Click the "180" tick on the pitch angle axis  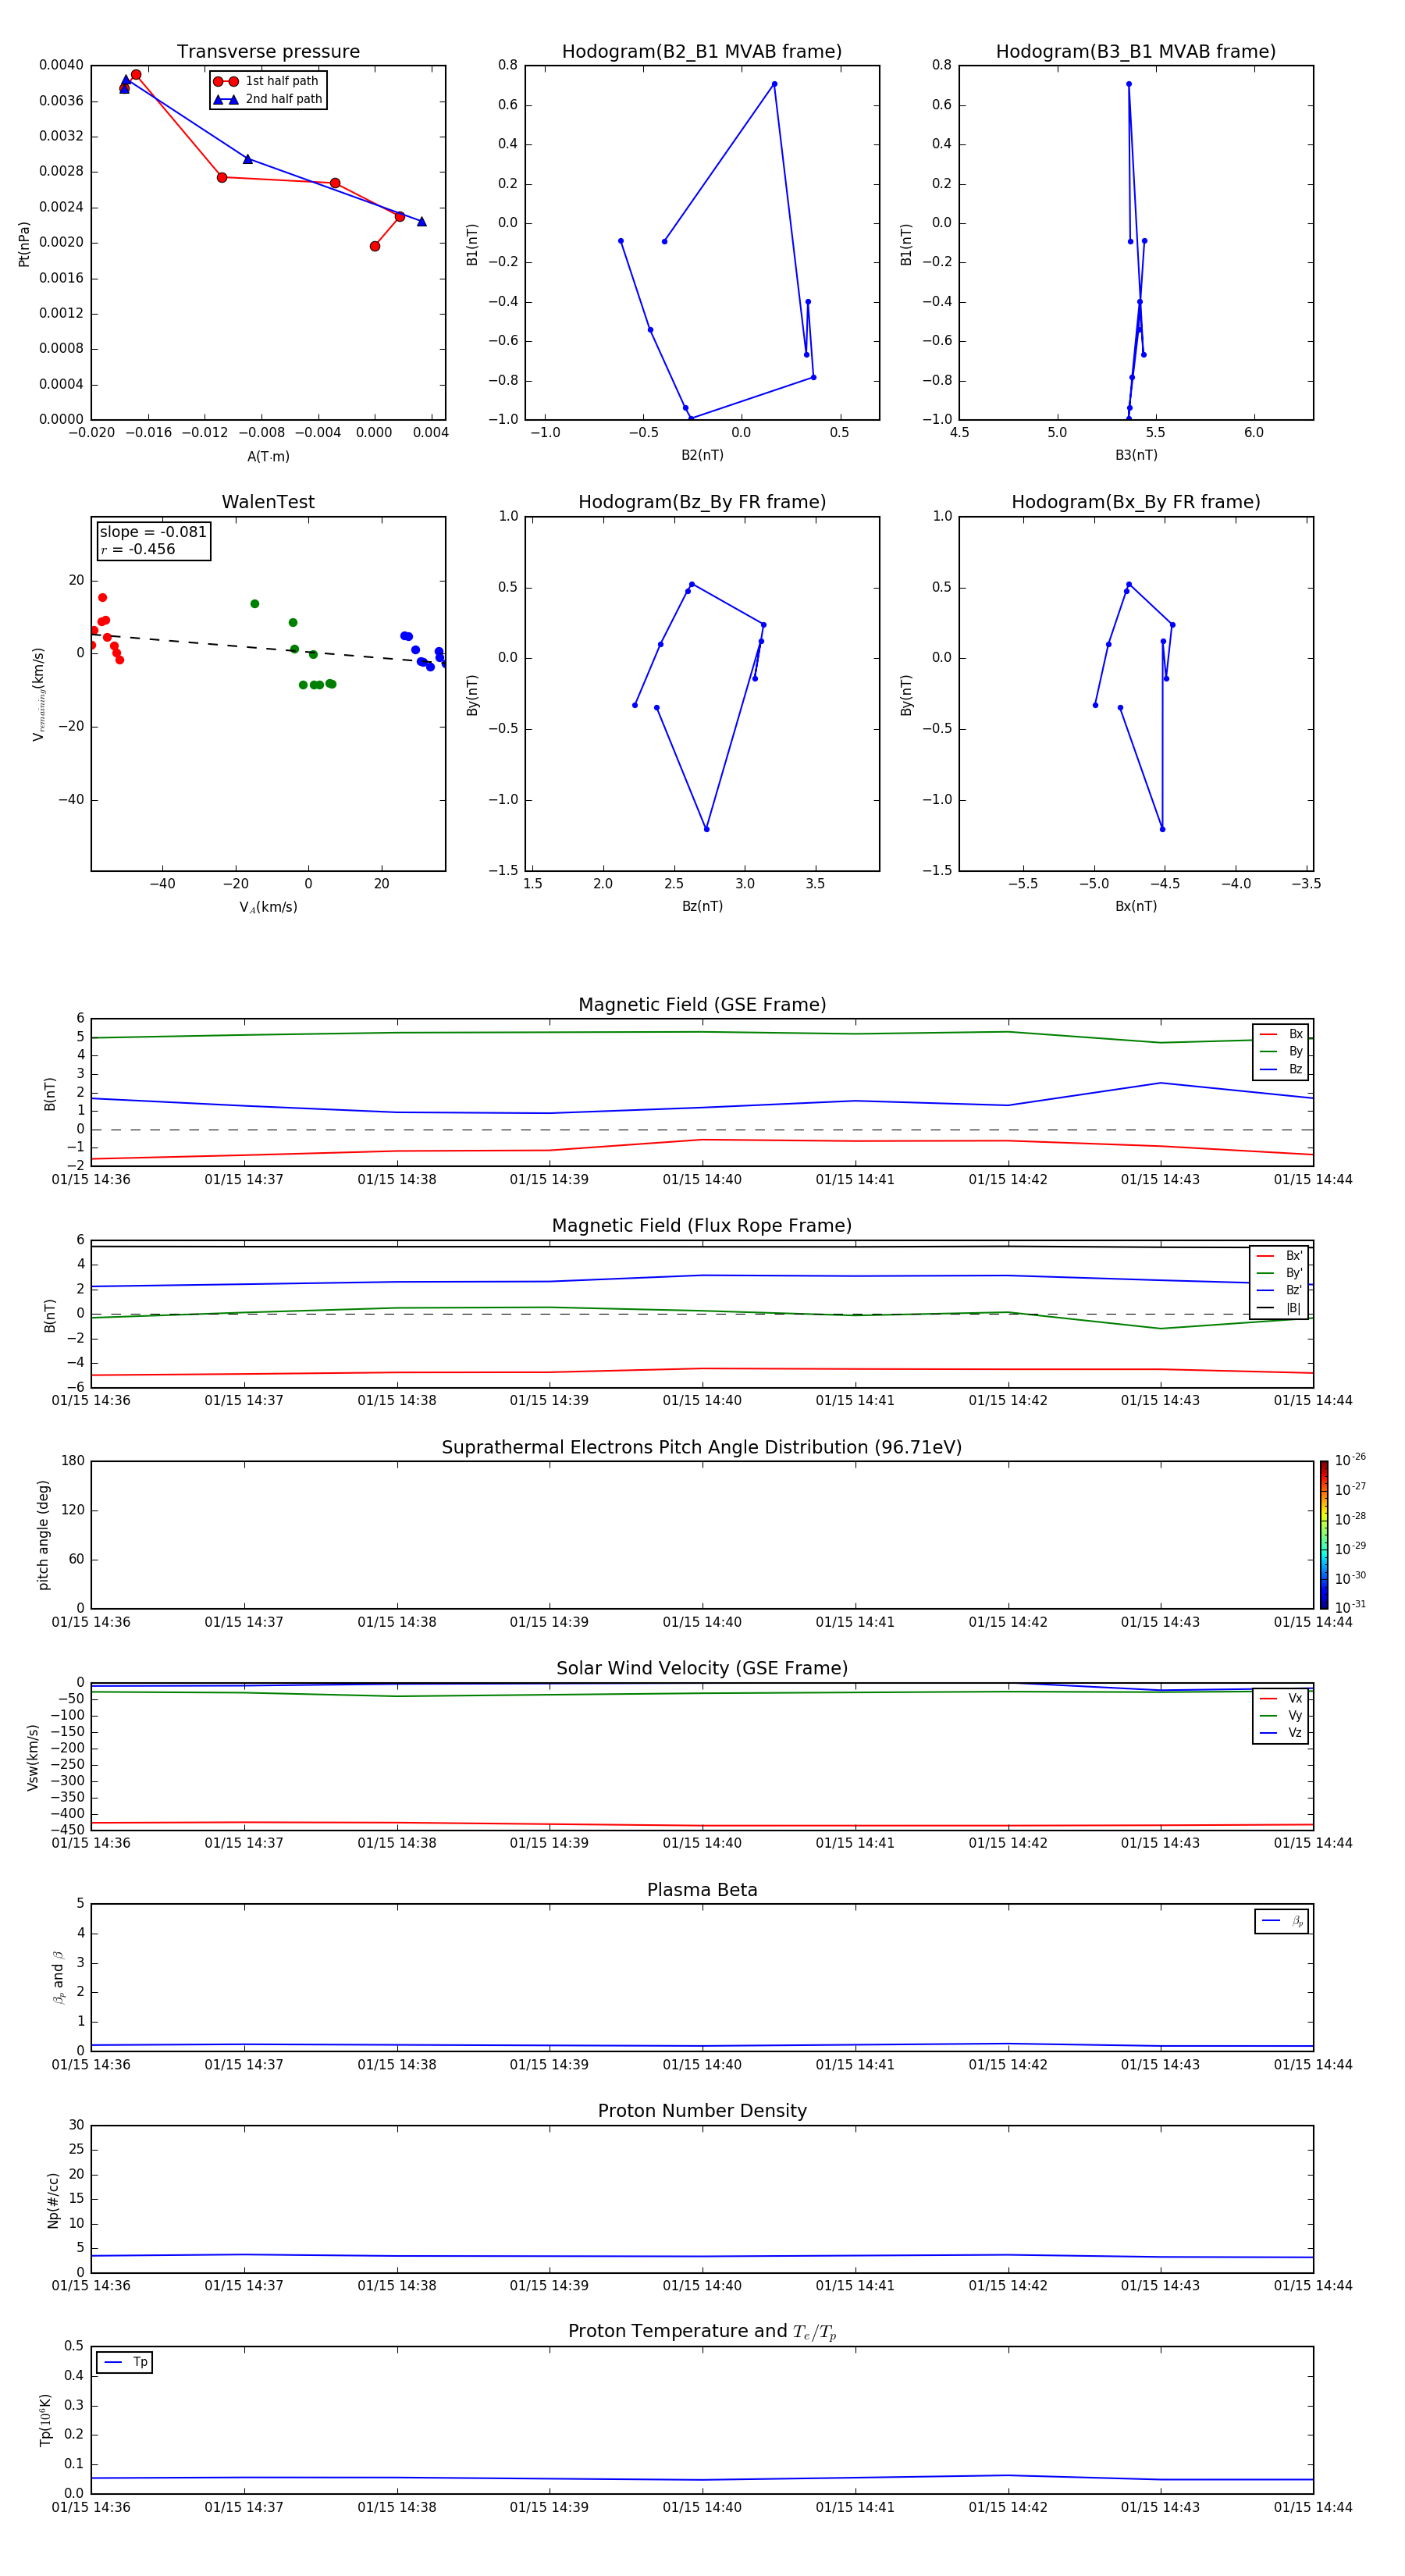(x=73, y=1461)
